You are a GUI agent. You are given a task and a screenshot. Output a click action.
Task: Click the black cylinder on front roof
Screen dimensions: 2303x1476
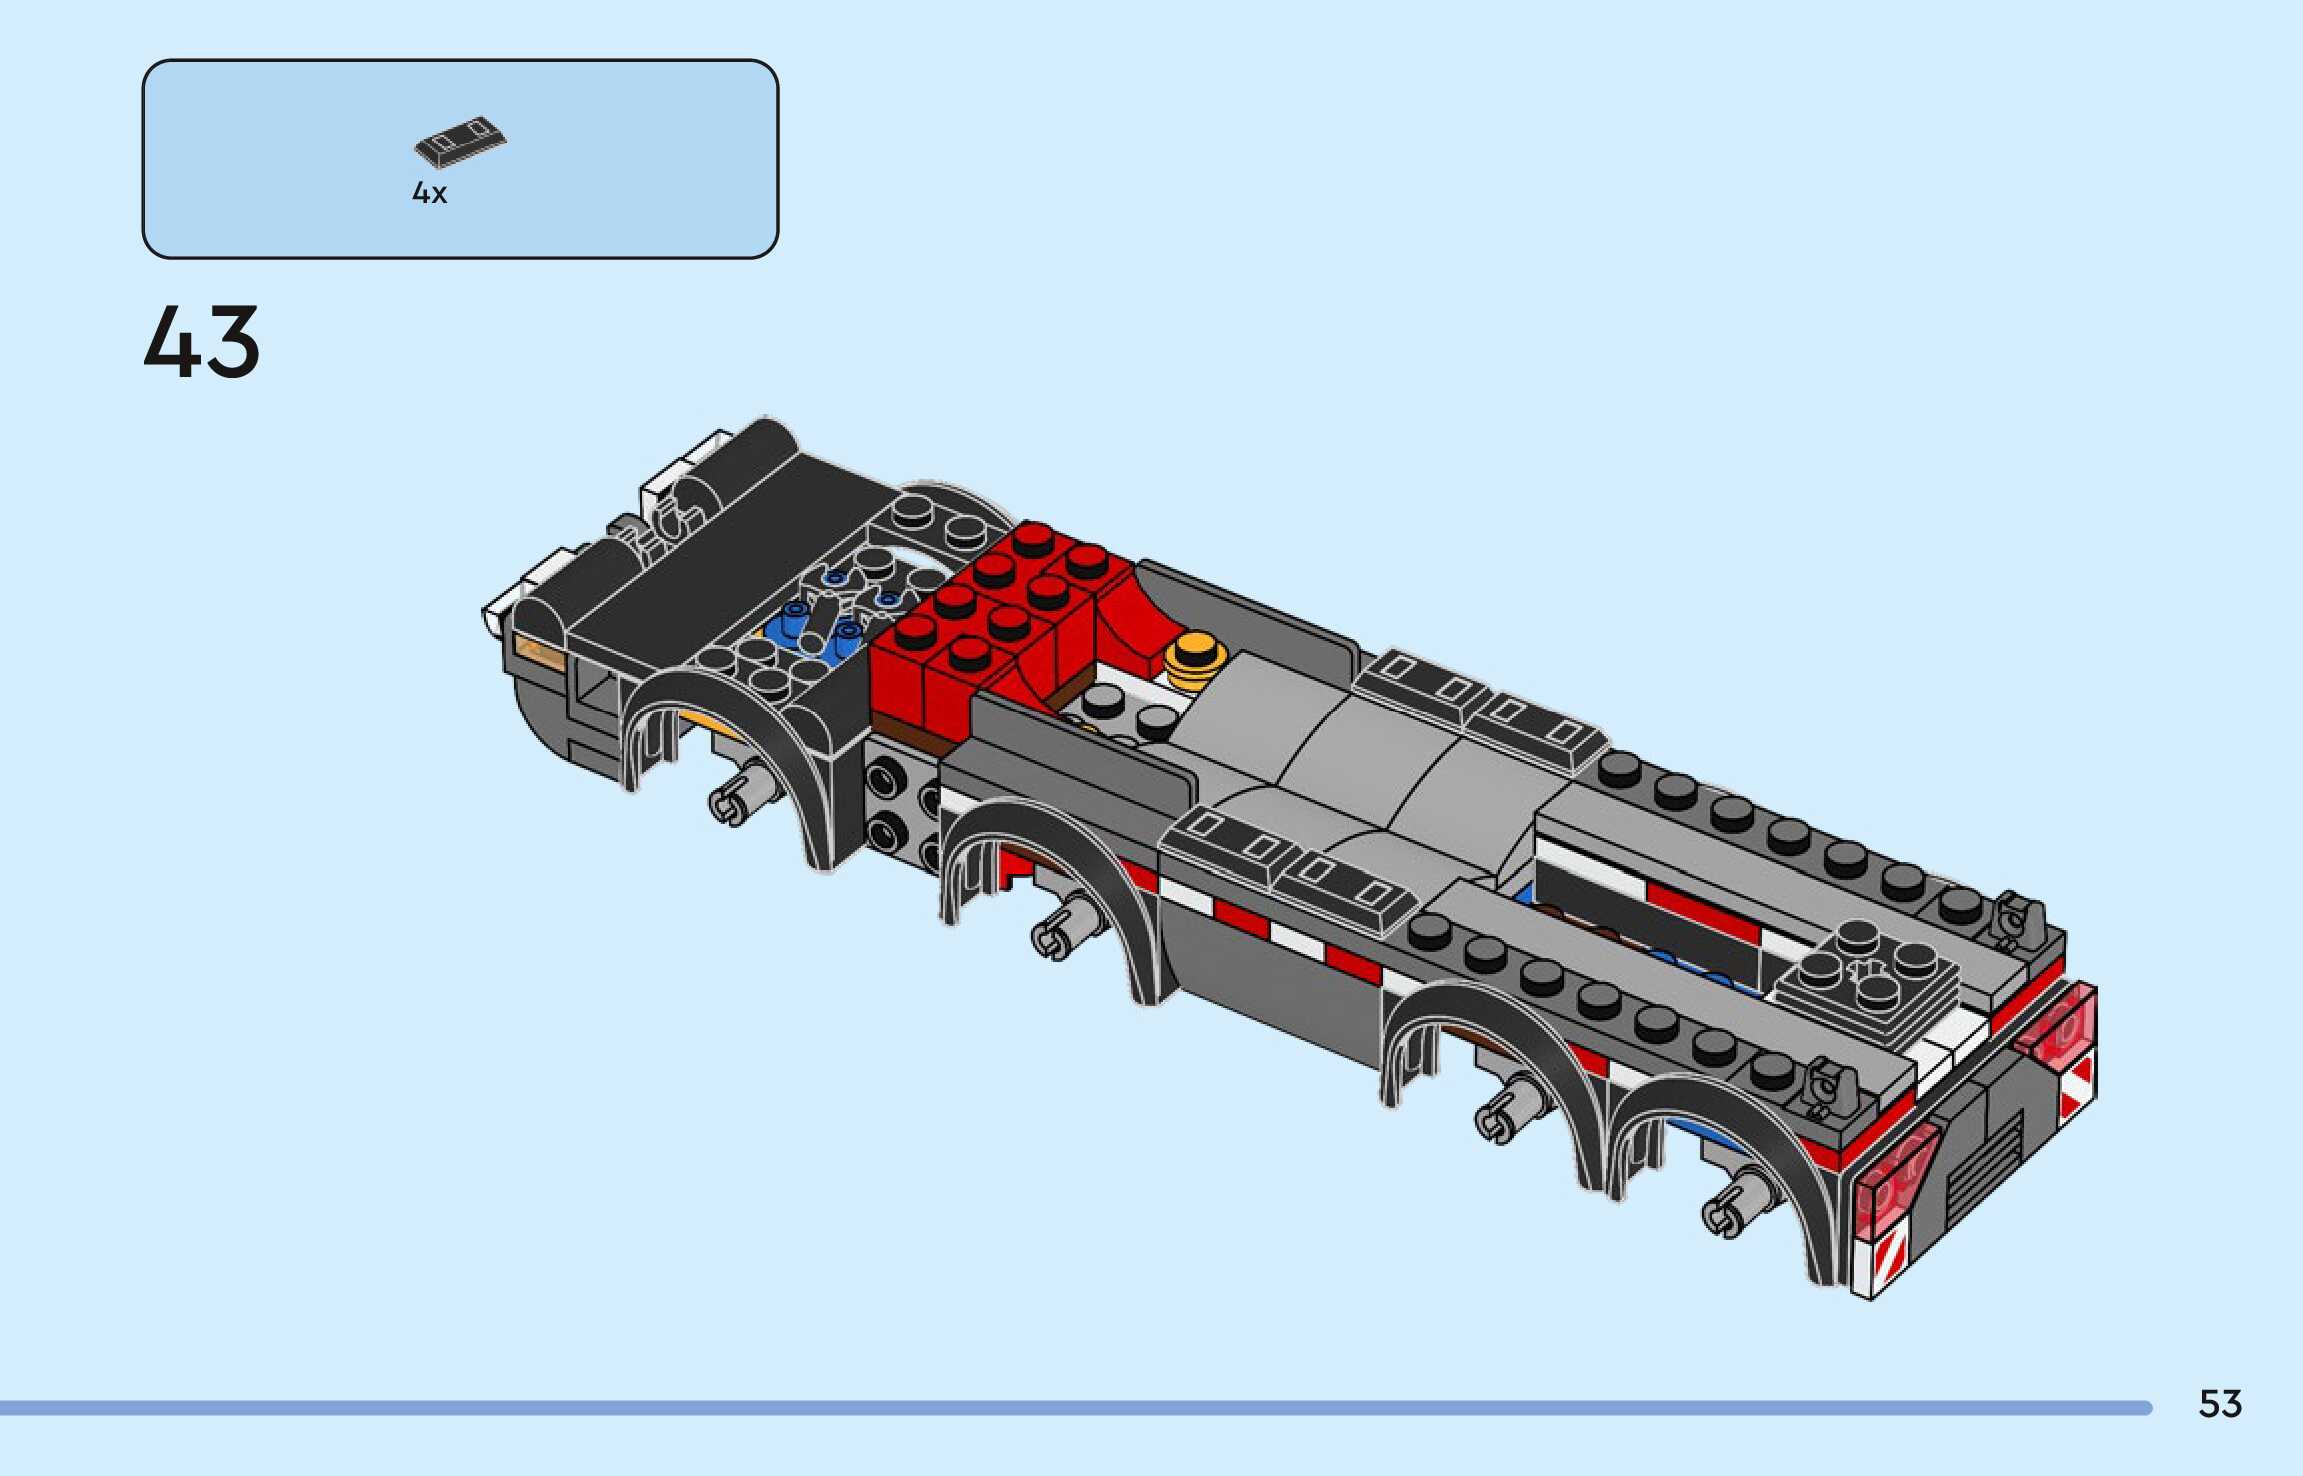[x=745, y=460]
